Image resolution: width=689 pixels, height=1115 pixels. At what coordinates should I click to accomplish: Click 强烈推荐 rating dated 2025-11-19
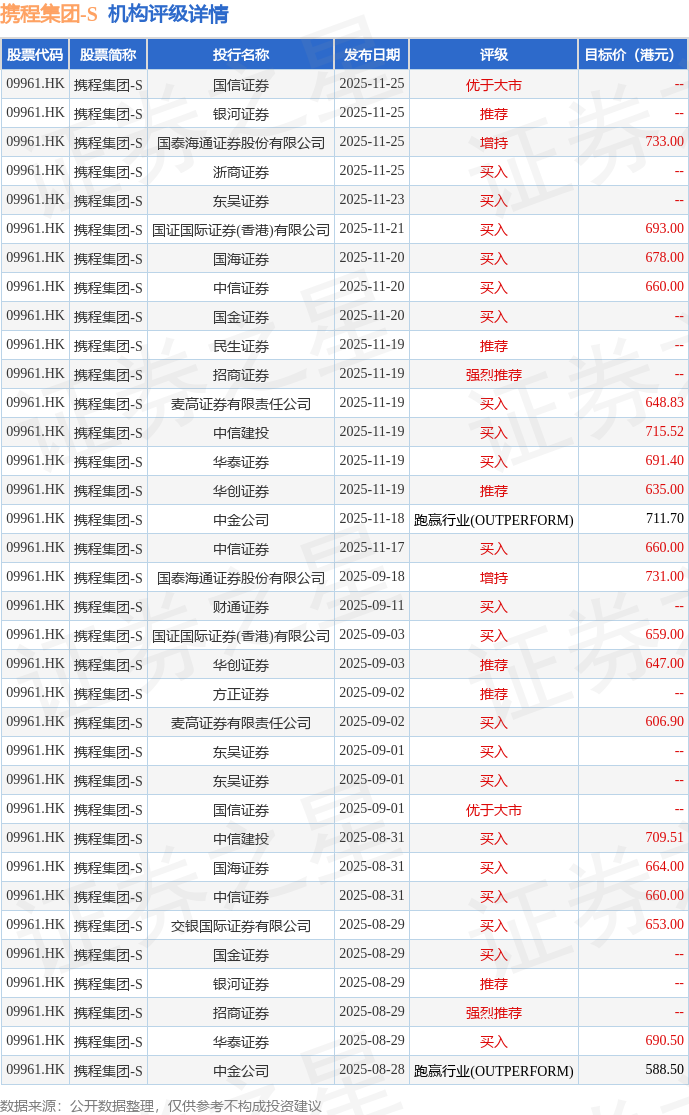click(x=493, y=375)
